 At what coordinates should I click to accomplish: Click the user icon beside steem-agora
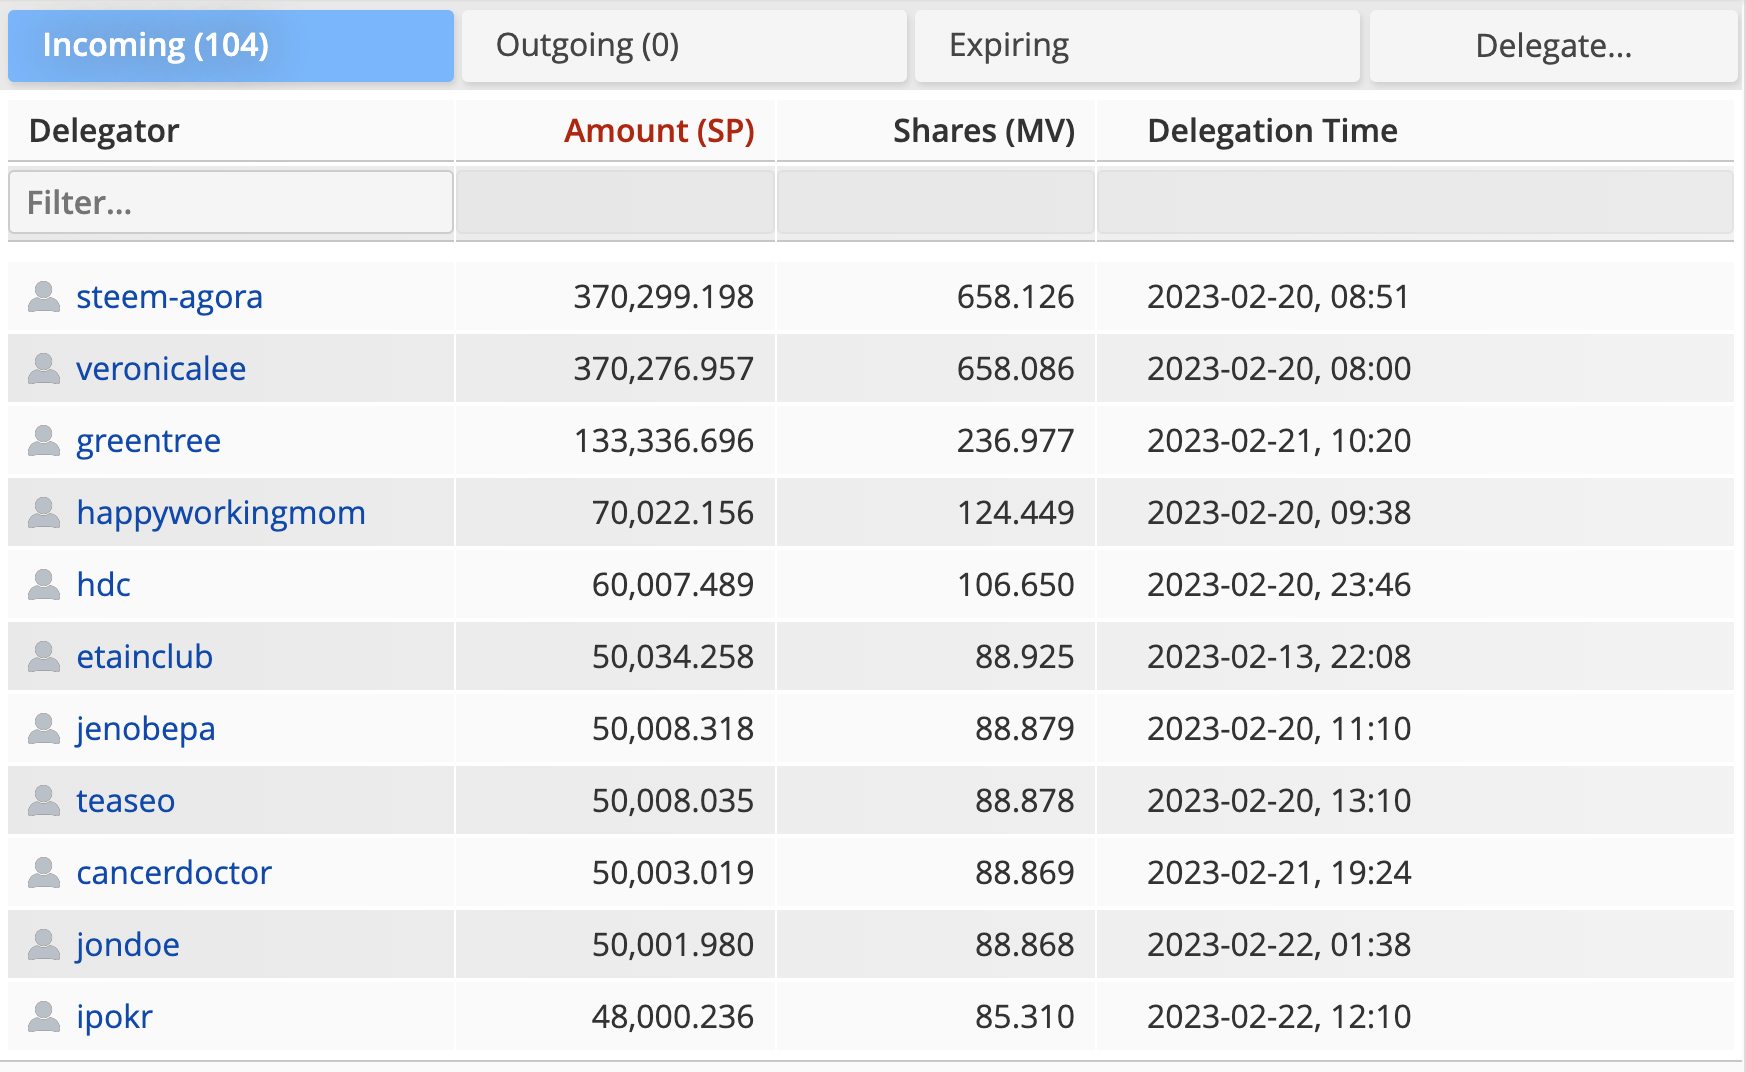44,297
